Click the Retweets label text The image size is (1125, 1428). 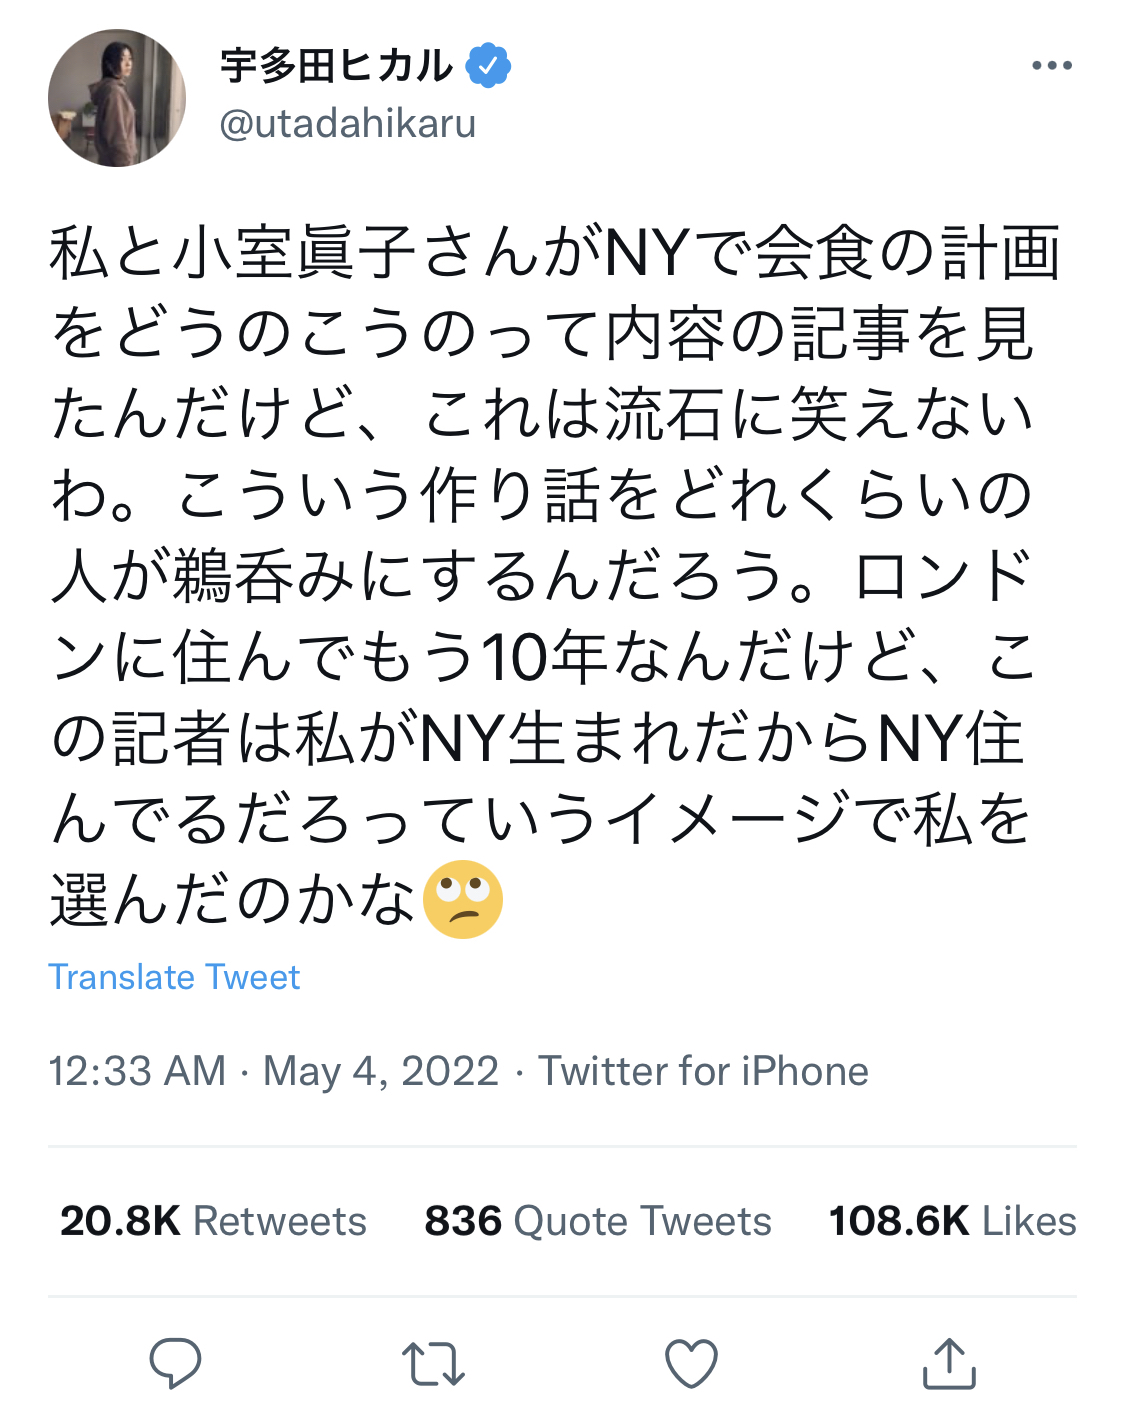click(x=279, y=1221)
